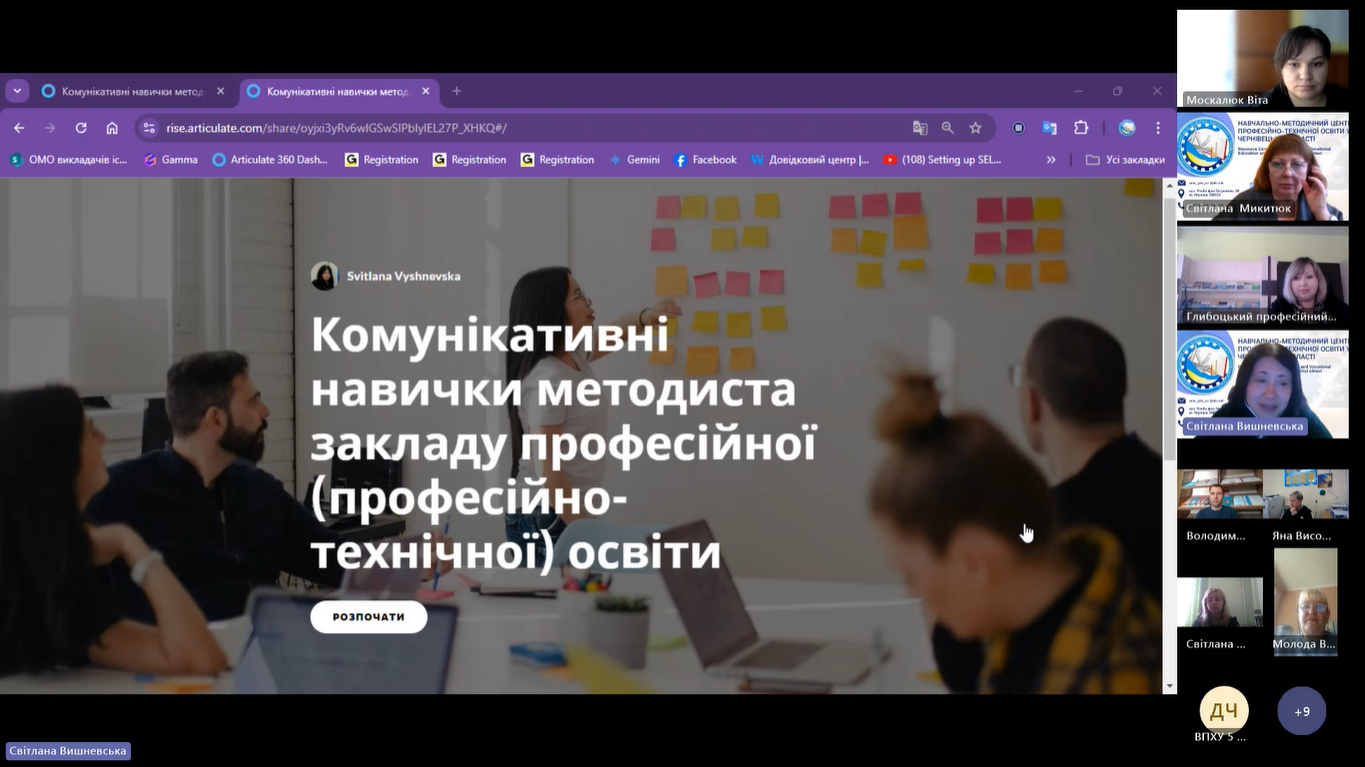Screen dimensions: 1365x767
Task: Open the Gemini bookmark
Action: click(634, 160)
